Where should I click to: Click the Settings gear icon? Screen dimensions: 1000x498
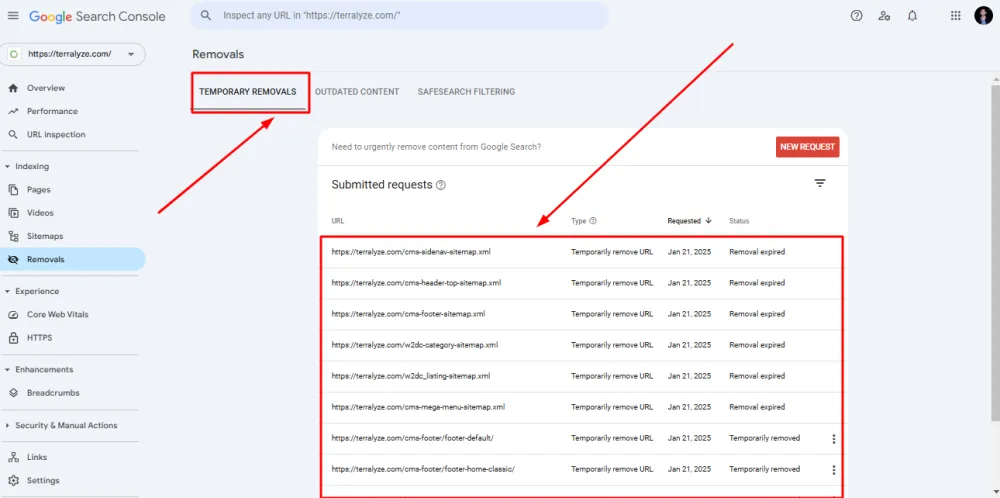tap(13, 481)
